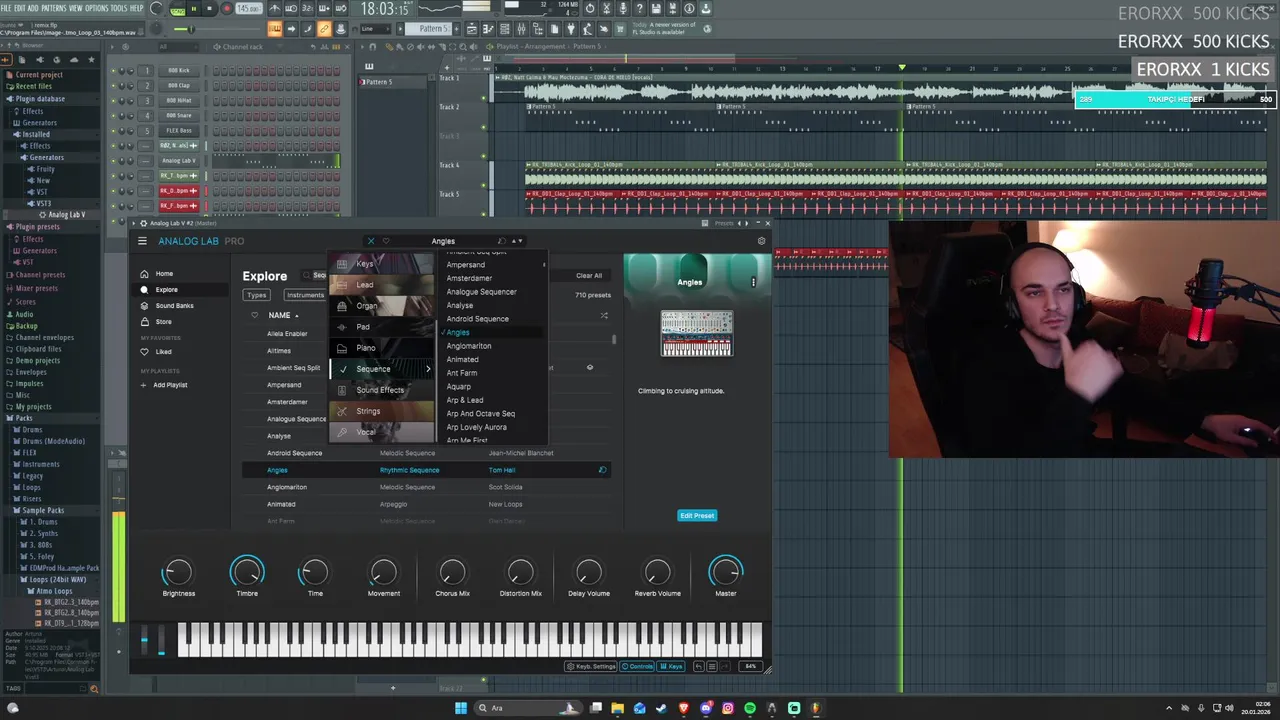Select the Lead category in type menu
This screenshot has height=720, width=1280.
(x=382, y=284)
